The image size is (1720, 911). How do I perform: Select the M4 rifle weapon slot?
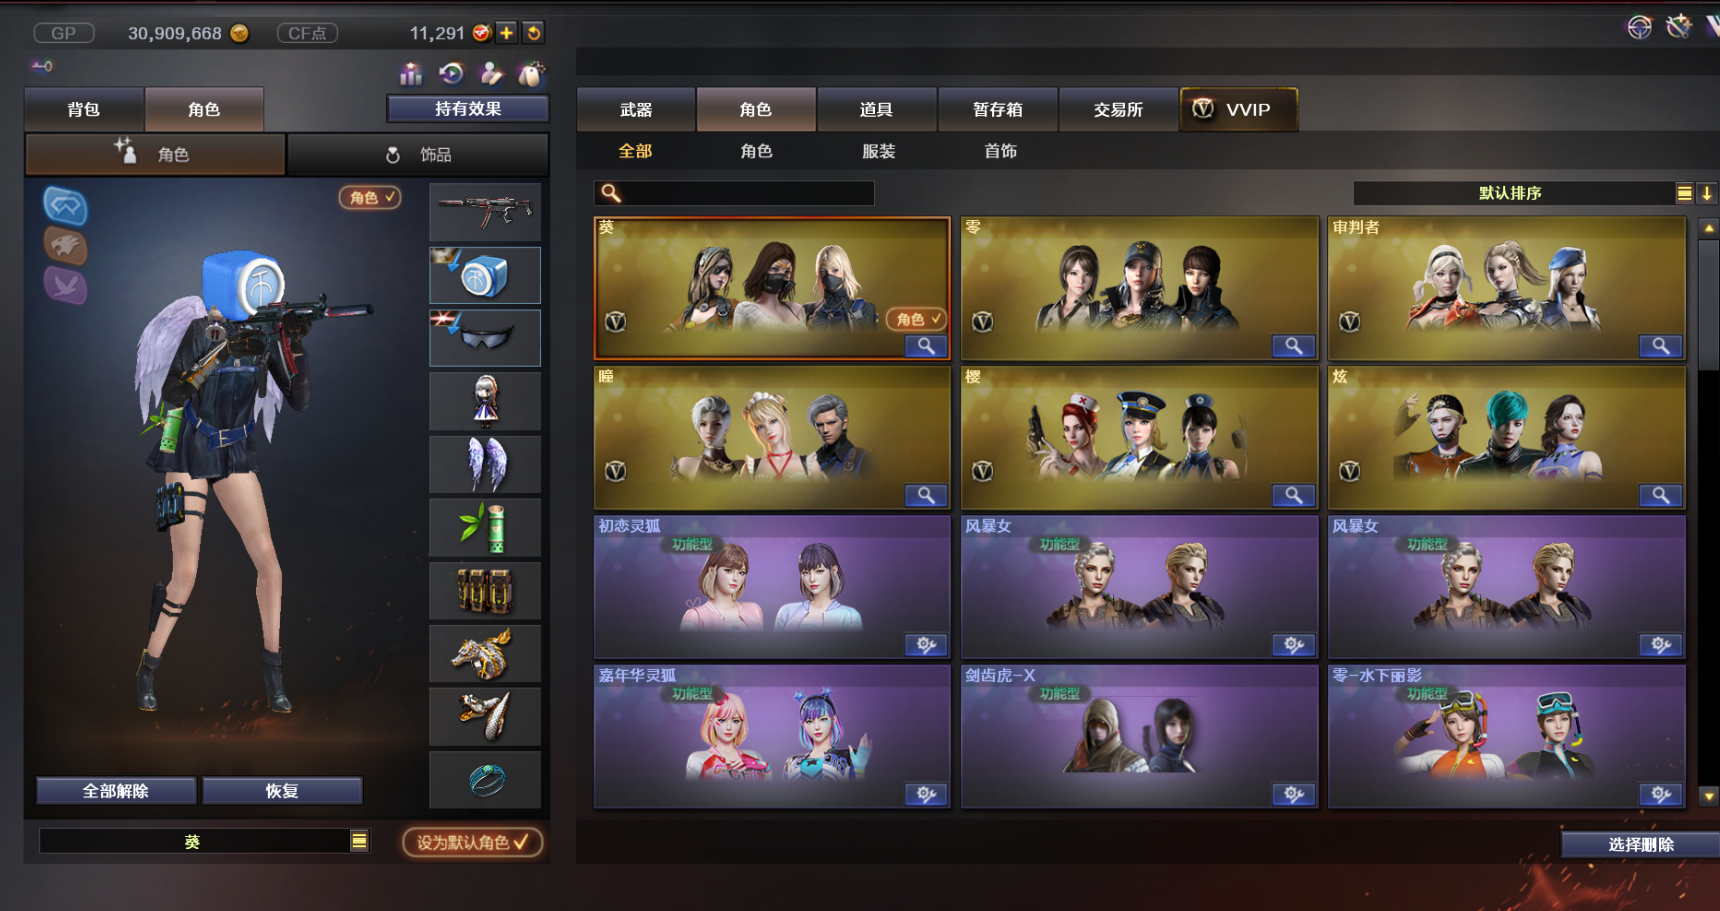point(485,211)
